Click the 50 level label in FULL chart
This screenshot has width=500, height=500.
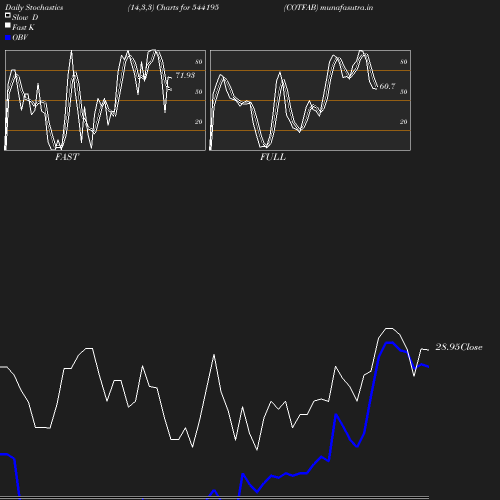click(404, 92)
